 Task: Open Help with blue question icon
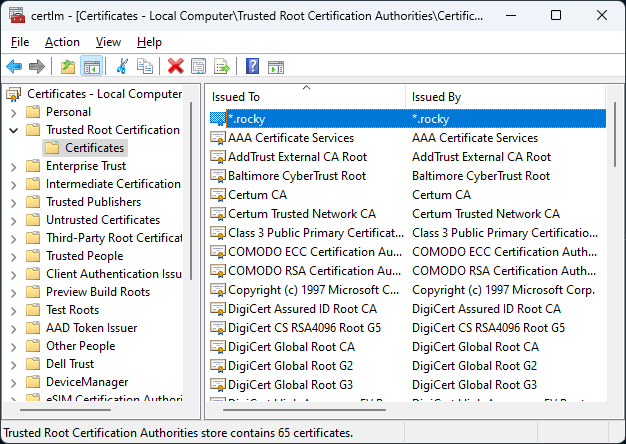coord(252,66)
